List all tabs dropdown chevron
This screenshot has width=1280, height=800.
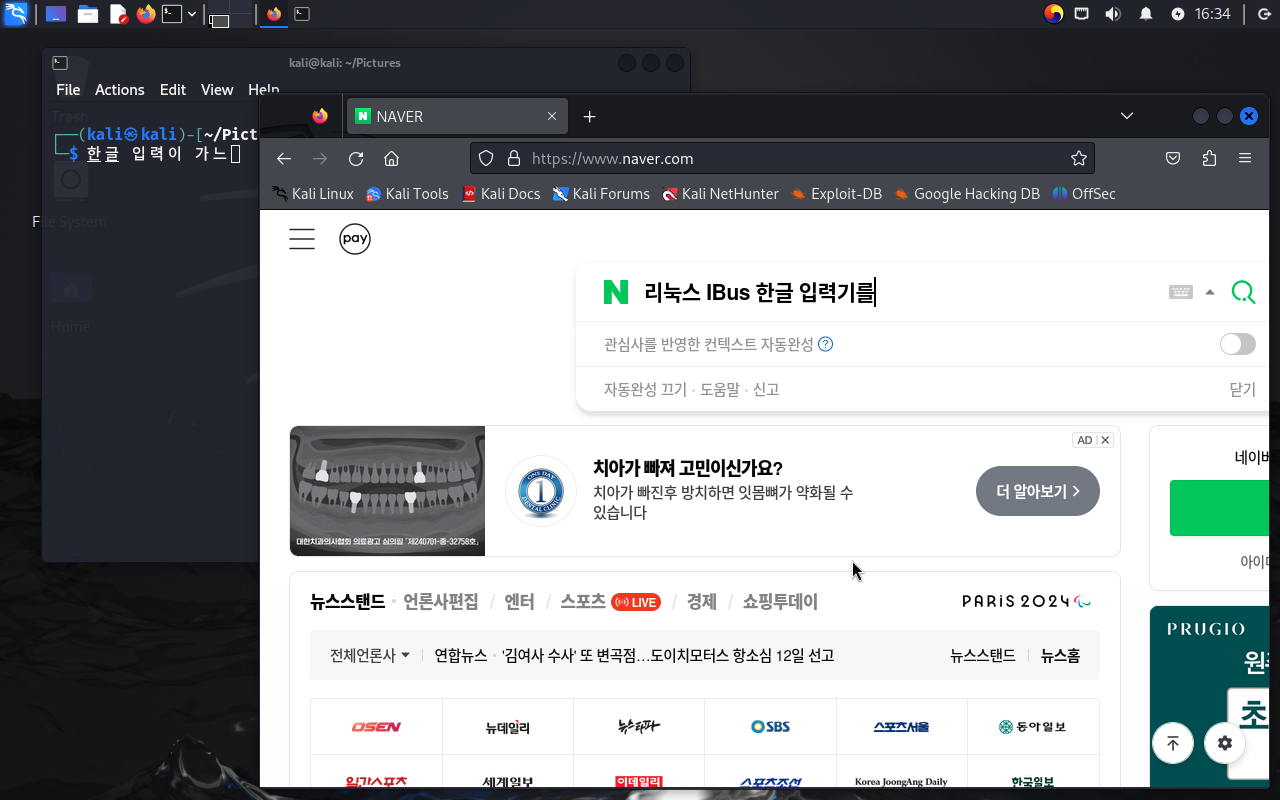click(1127, 116)
